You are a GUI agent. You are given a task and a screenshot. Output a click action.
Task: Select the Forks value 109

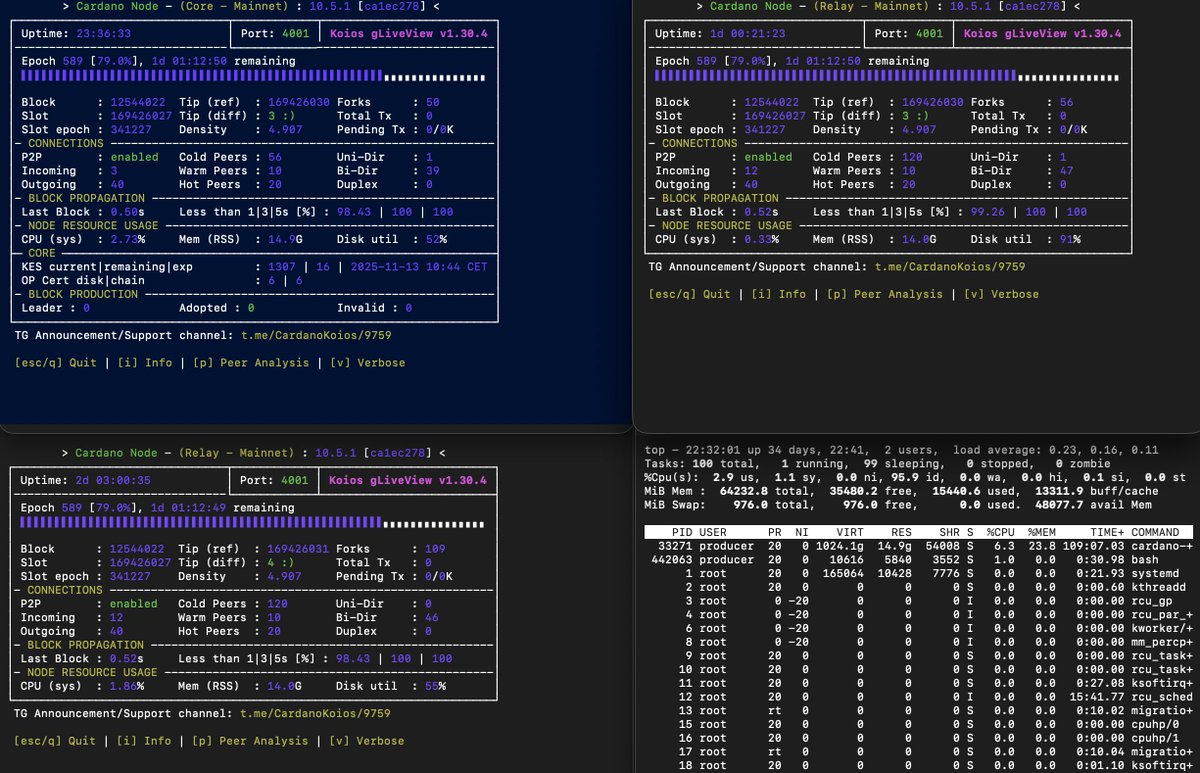[x=435, y=549]
